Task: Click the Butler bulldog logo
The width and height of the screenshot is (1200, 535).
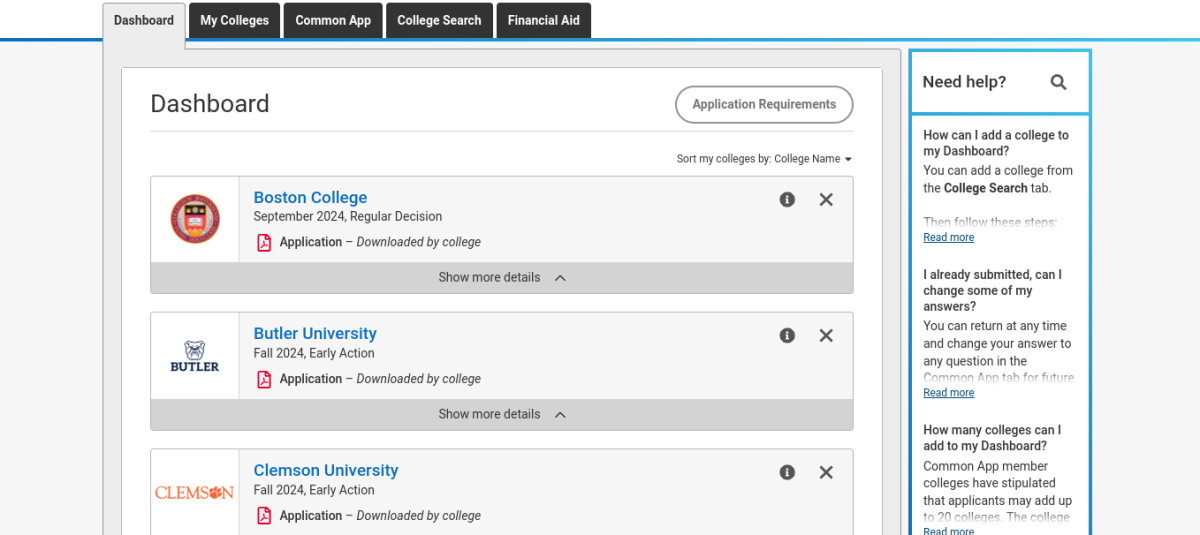Action: pos(195,356)
